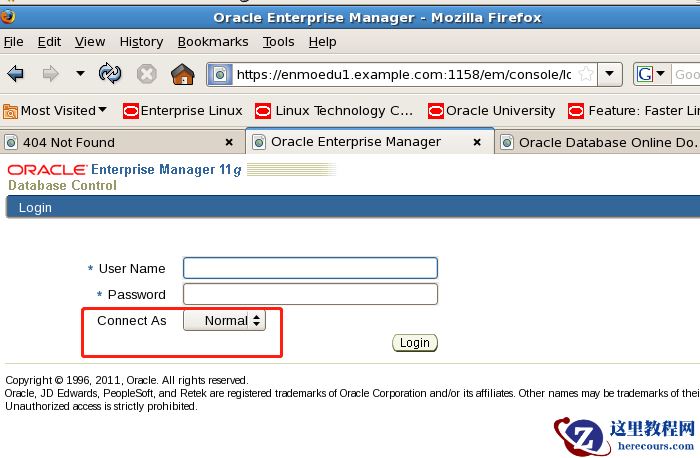Click the site identity icon in address bar
The height and width of the screenshot is (458, 700).
220,75
